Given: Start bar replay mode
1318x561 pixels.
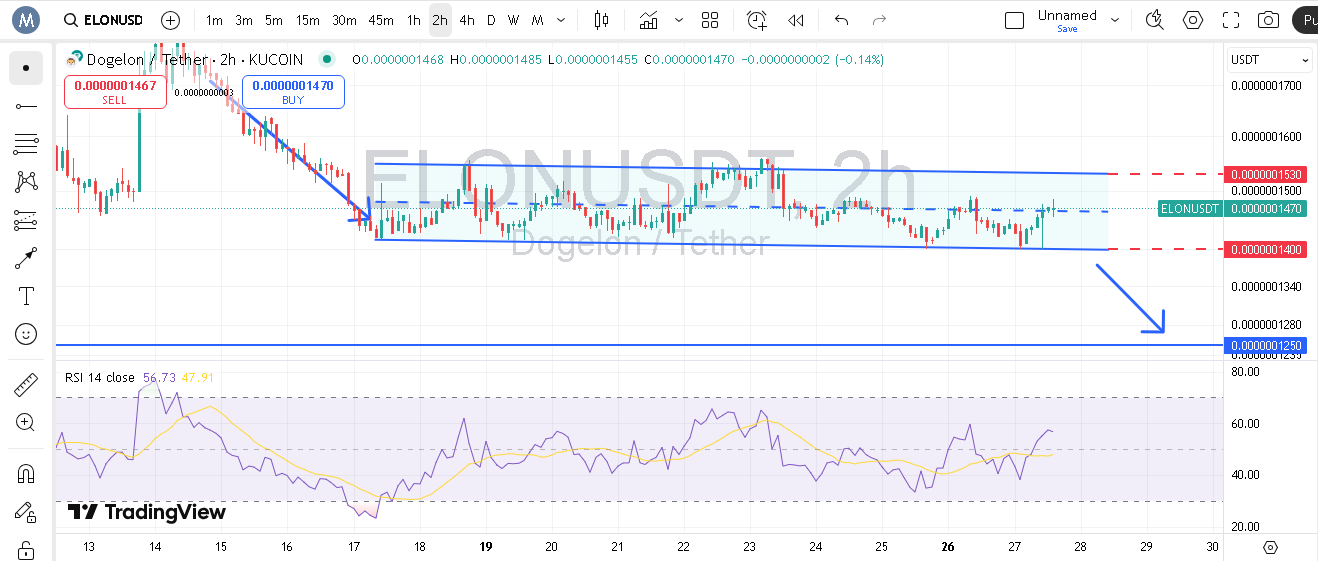Looking at the screenshot, I should point(796,20).
